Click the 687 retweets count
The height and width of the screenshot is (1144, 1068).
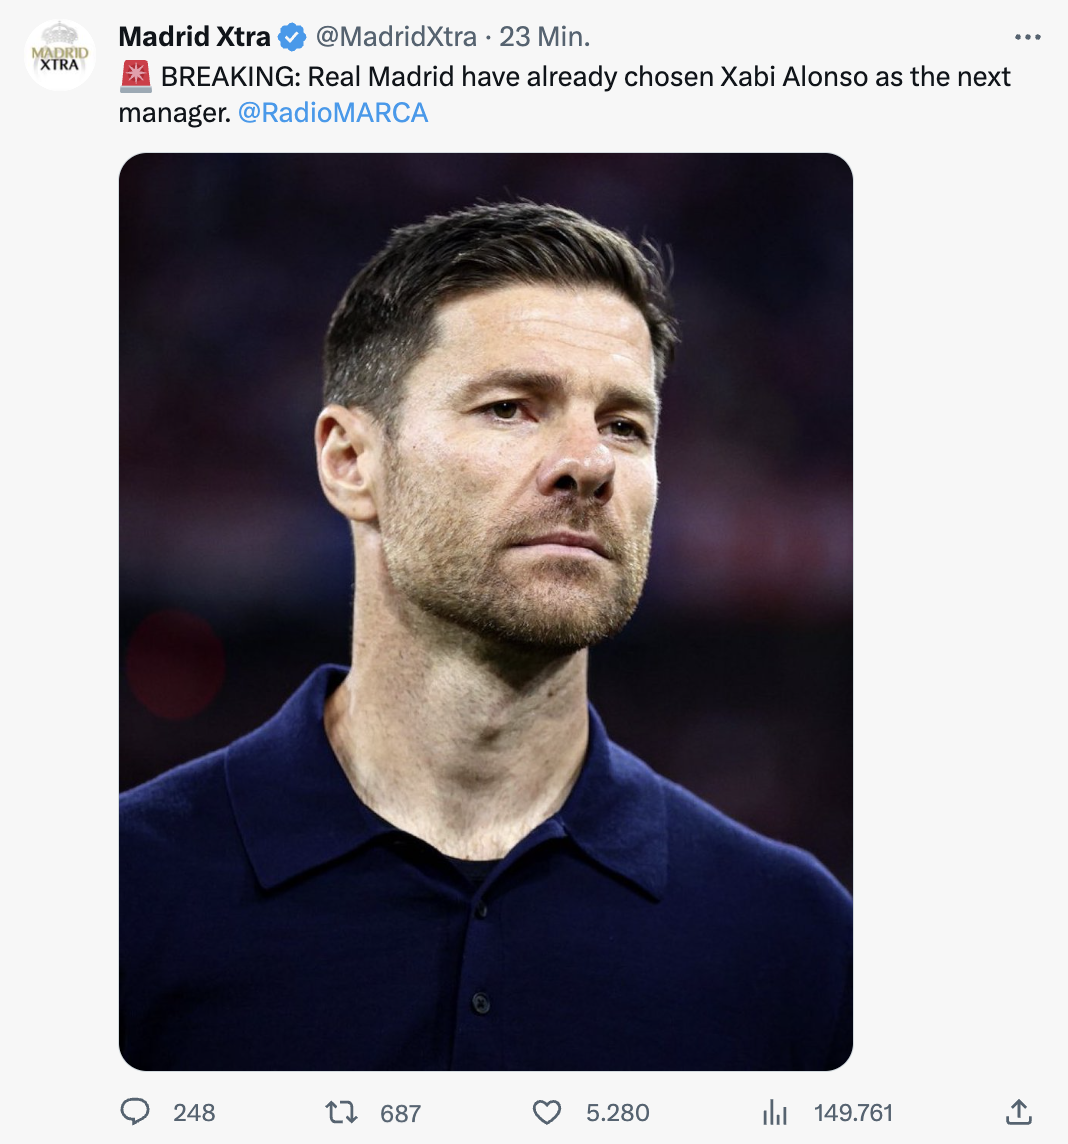click(x=400, y=1113)
